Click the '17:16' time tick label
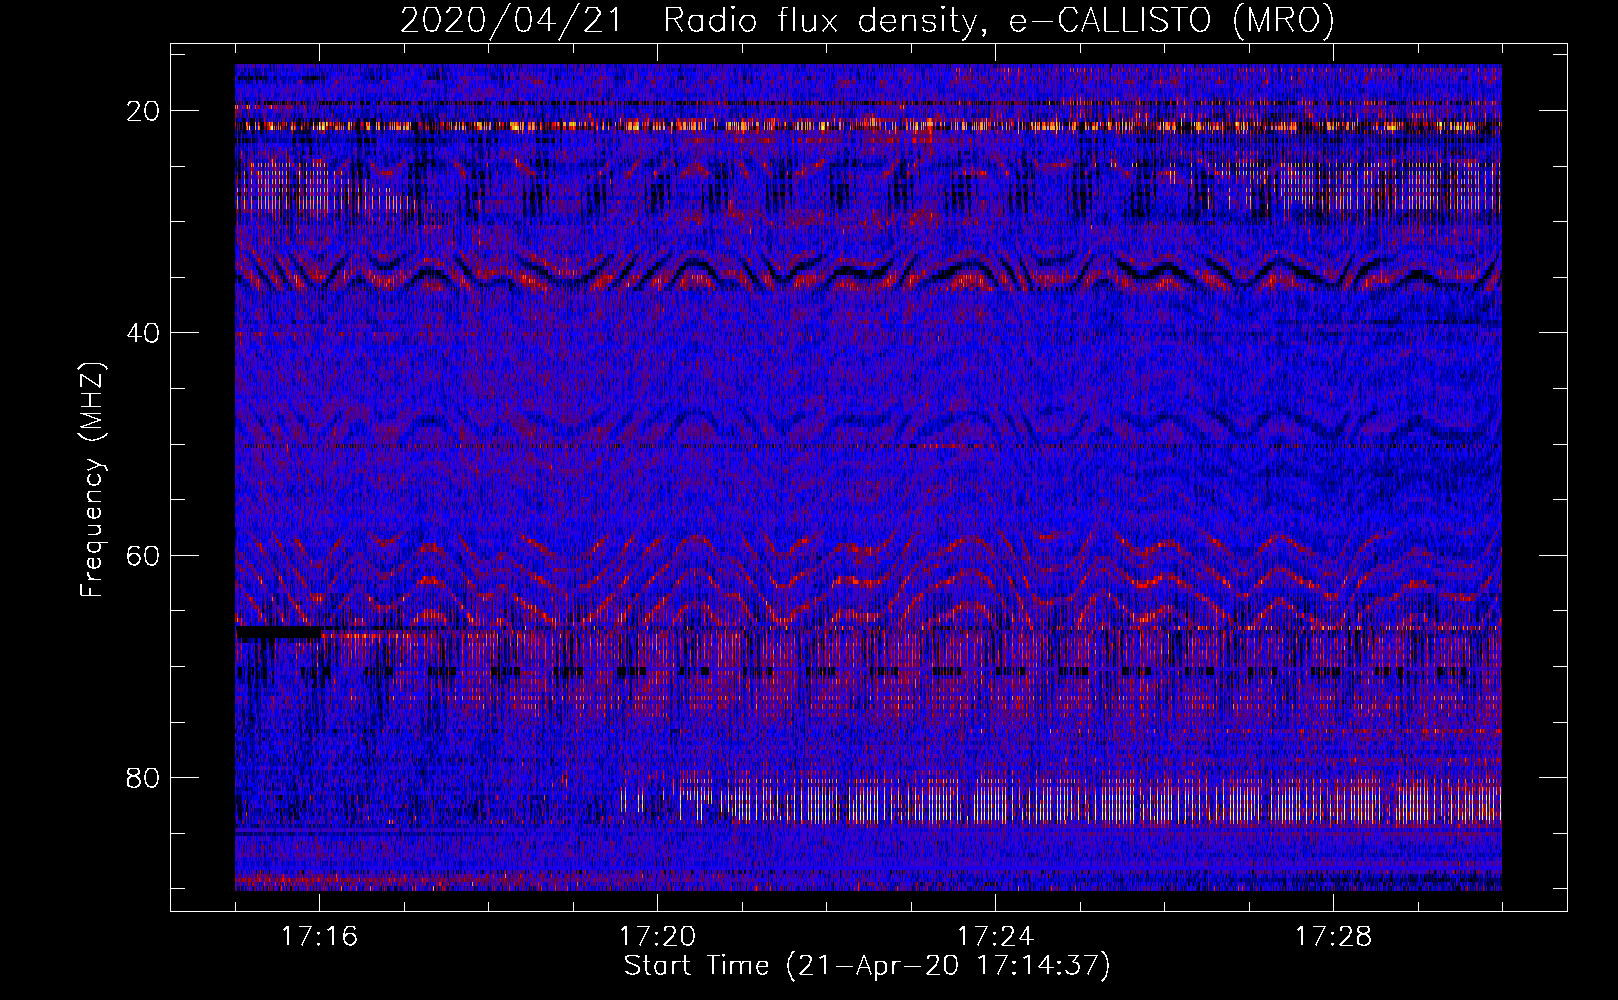This screenshot has width=1618, height=1000. (x=320, y=937)
